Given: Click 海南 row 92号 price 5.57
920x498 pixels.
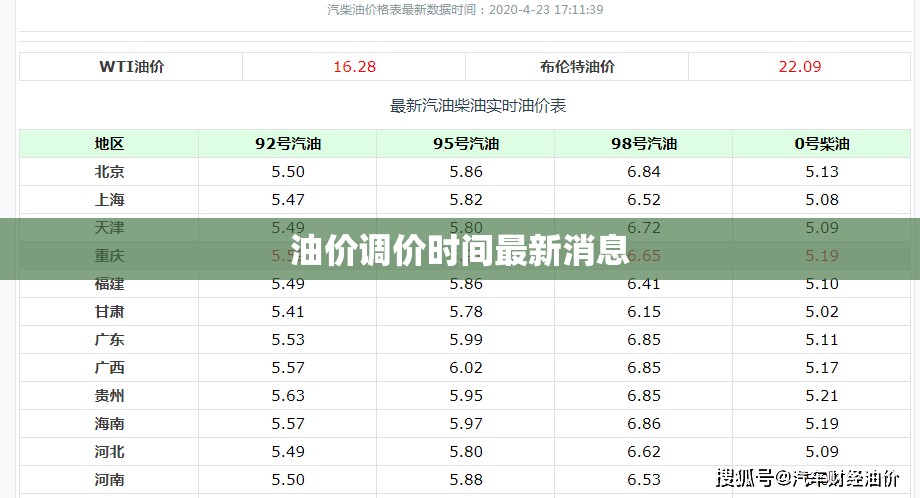Looking at the screenshot, I should (288, 424).
